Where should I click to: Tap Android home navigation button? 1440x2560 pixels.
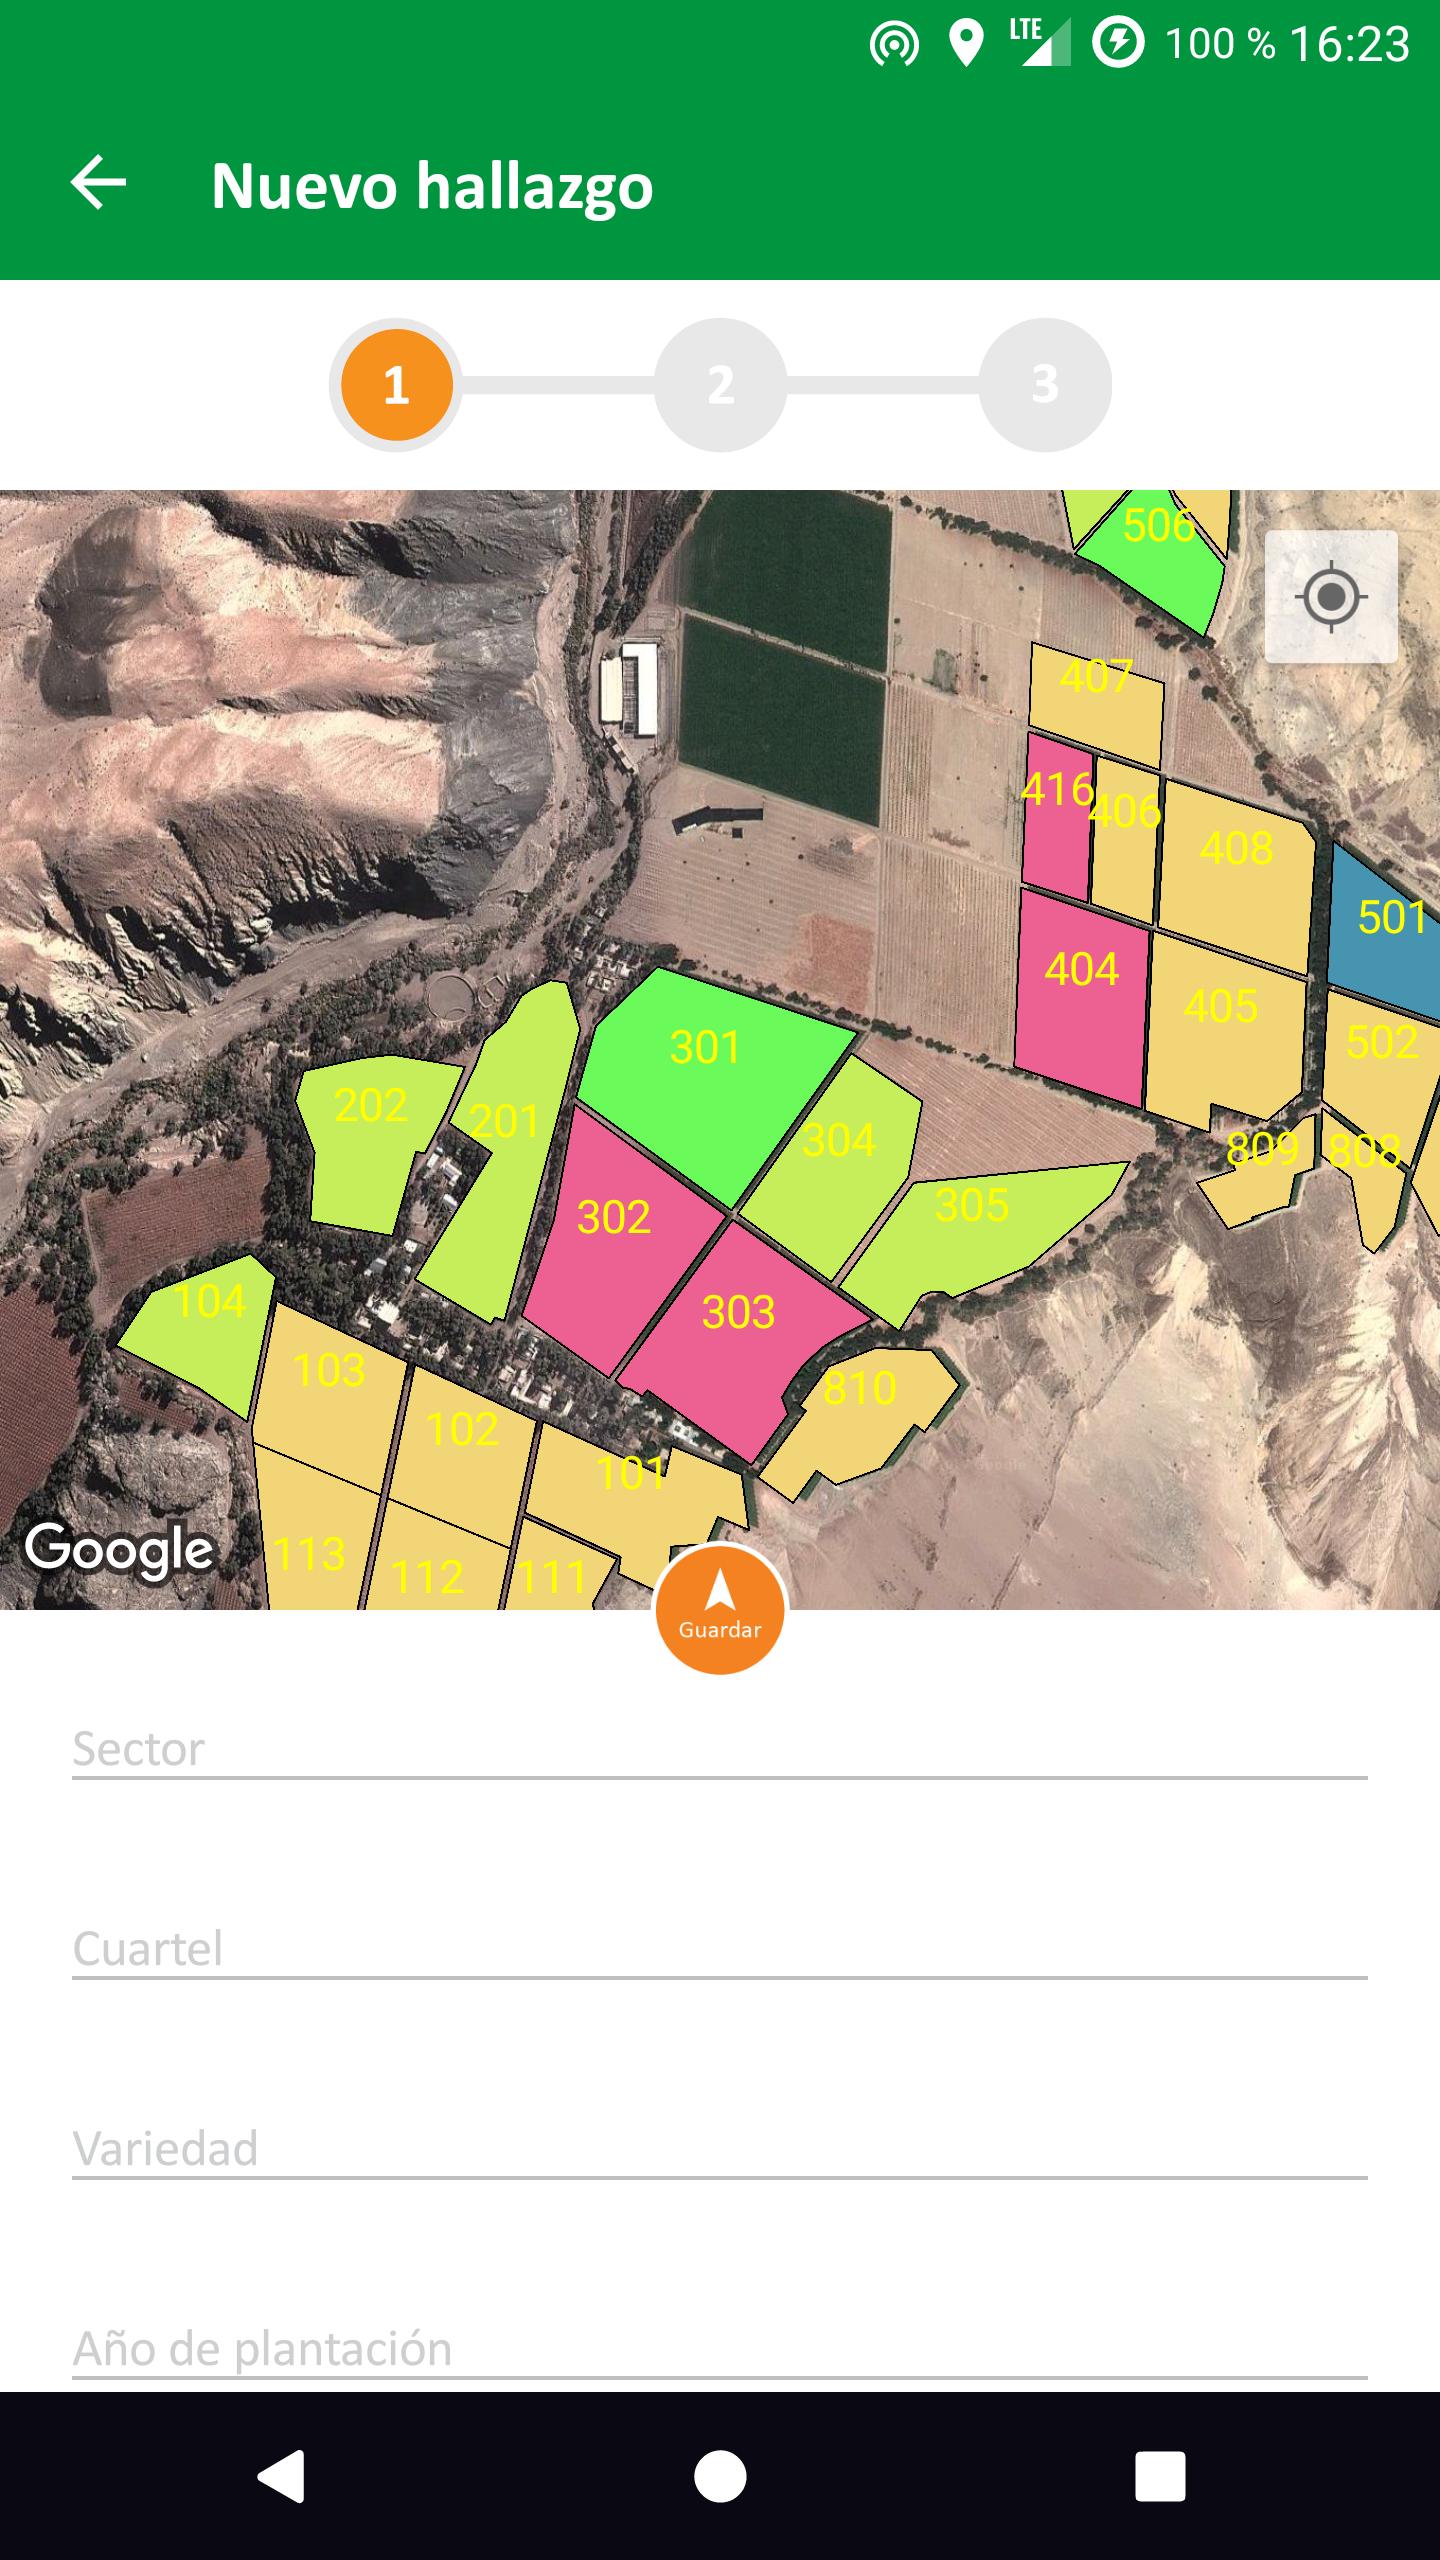720,2476
